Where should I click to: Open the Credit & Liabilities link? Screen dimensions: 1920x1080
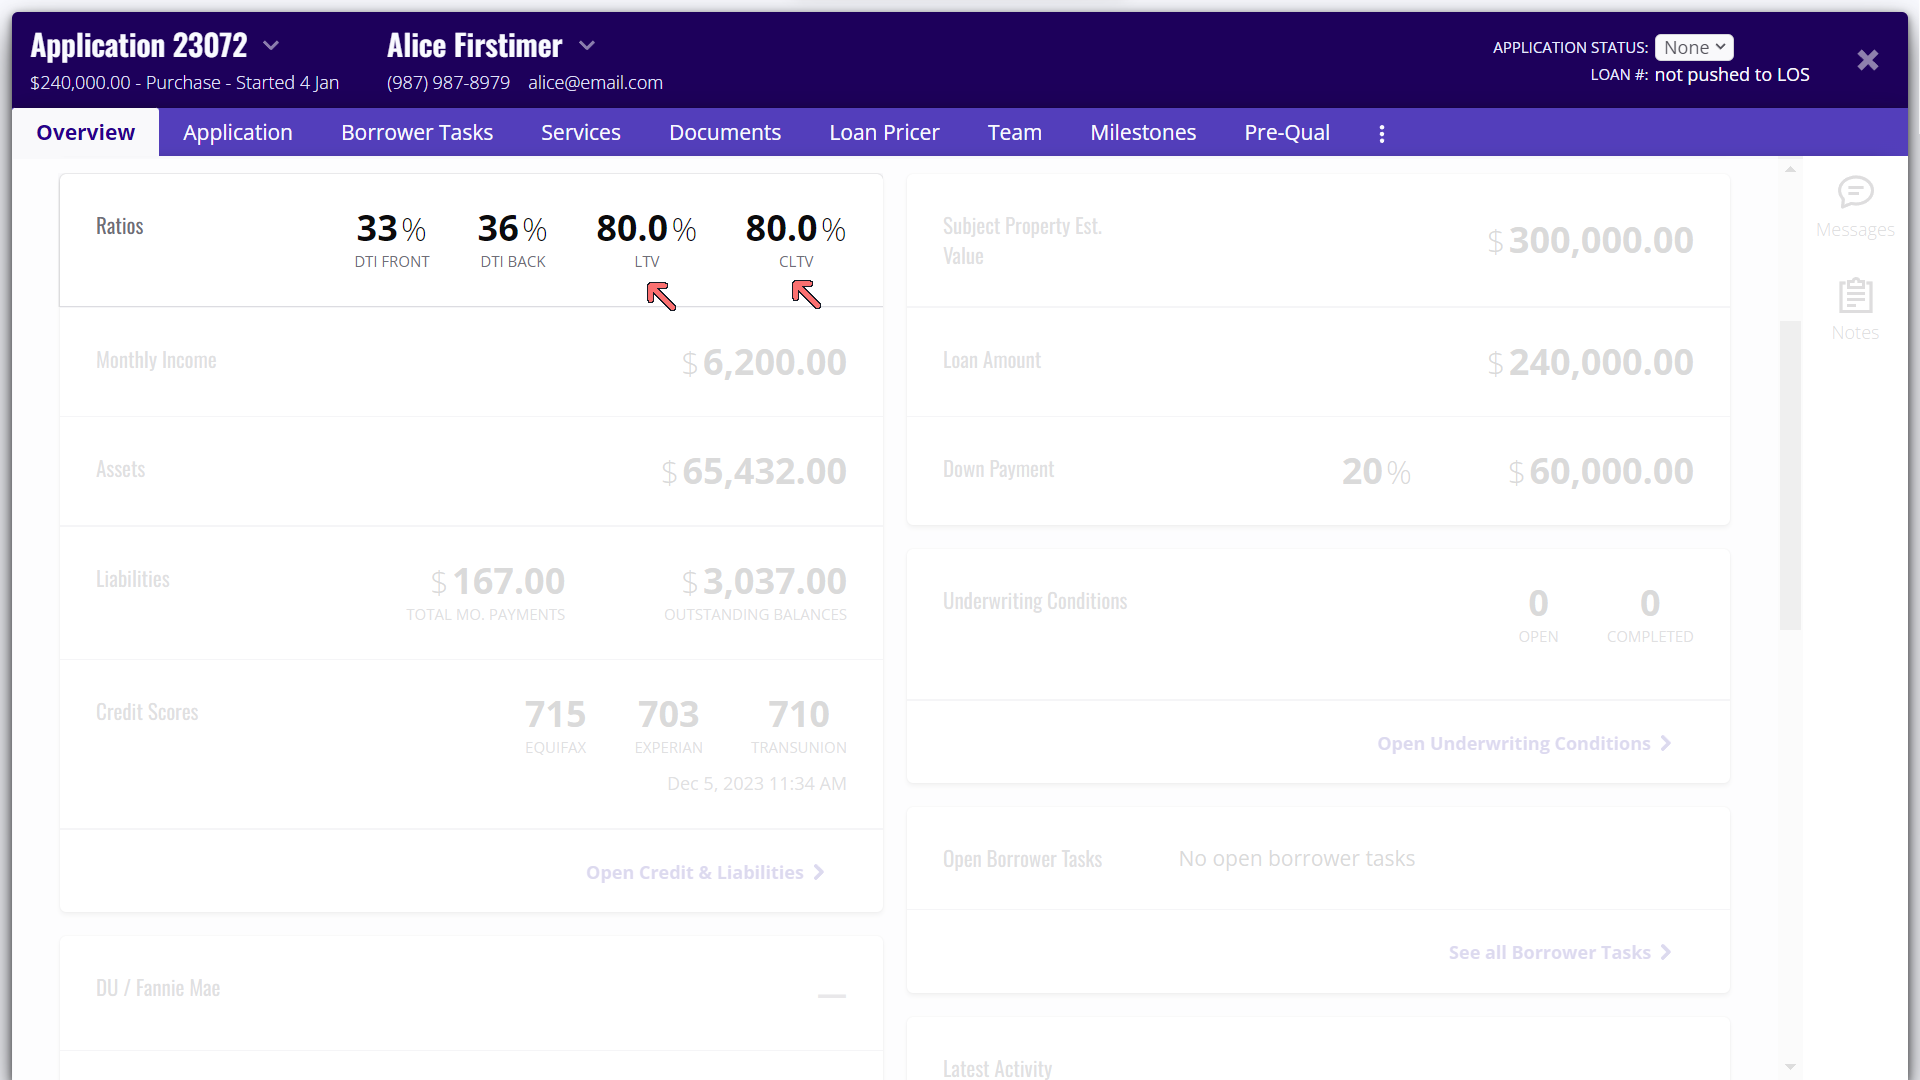(x=694, y=872)
